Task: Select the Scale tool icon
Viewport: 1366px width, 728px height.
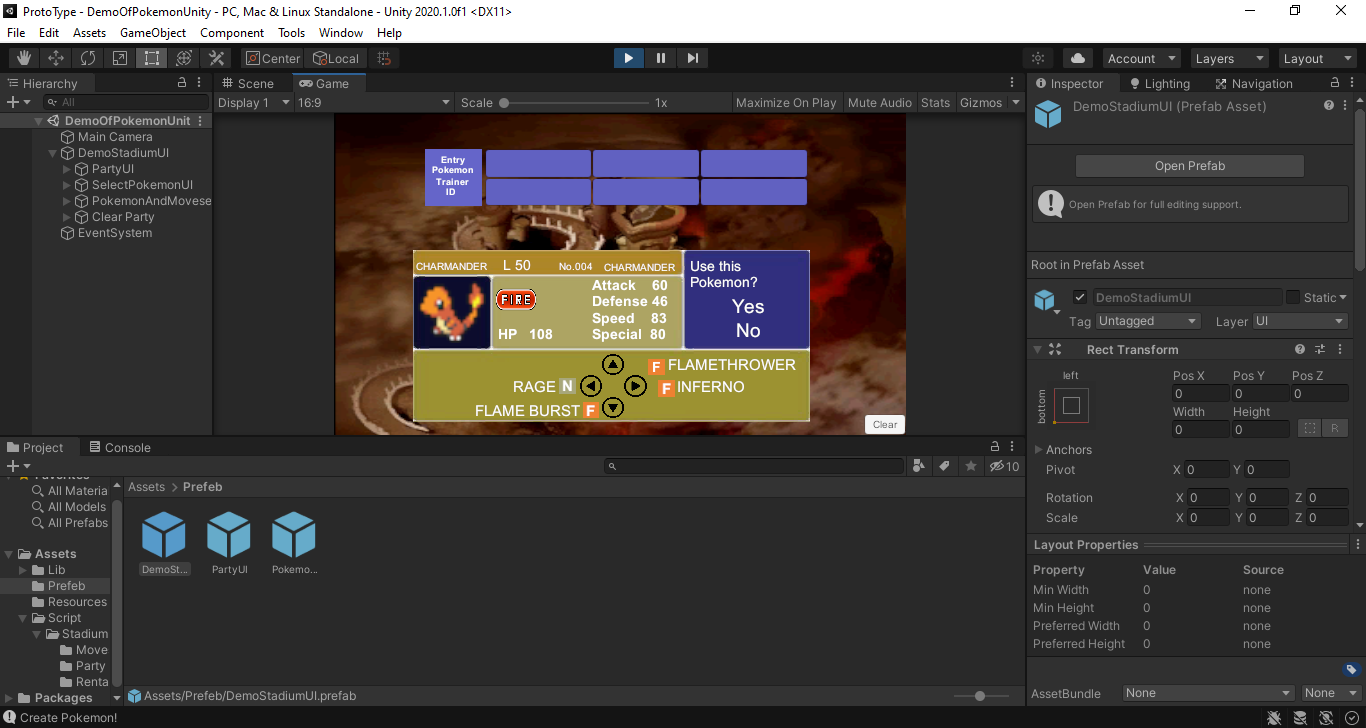Action: (120, 58)
